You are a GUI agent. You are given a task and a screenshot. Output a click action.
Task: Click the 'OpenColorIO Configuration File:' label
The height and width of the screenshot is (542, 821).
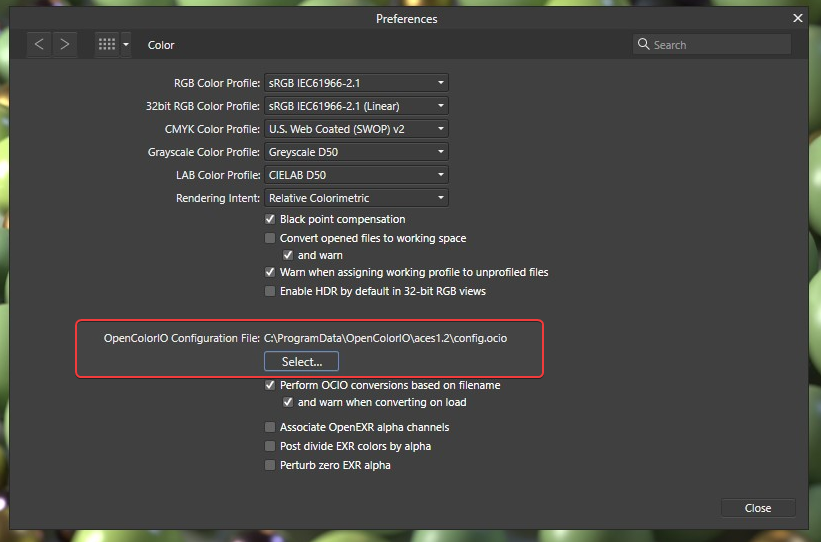(x=182, y=338)
